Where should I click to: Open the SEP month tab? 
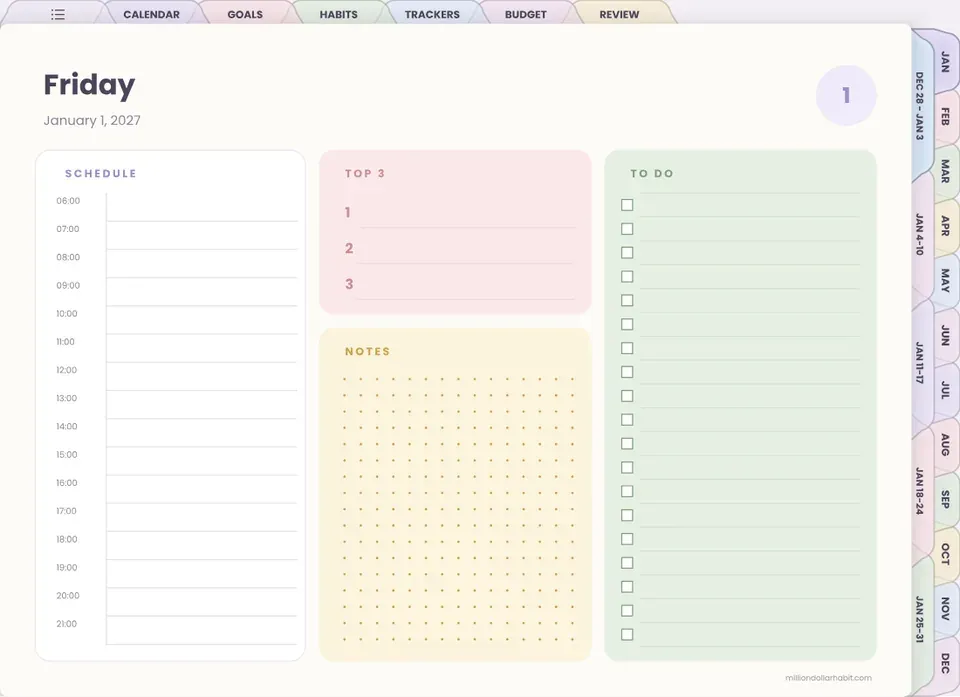pyautogui.click(x=945, y=499)
